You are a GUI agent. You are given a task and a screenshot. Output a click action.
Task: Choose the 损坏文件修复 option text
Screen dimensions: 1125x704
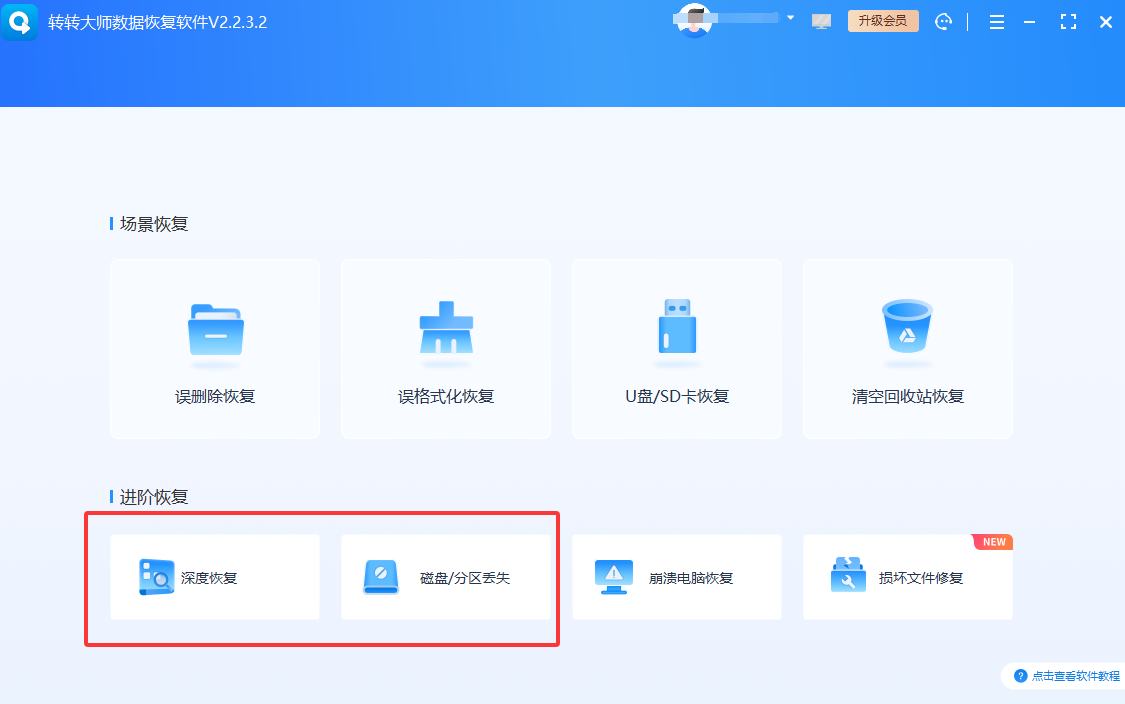(x=921, y=578)
